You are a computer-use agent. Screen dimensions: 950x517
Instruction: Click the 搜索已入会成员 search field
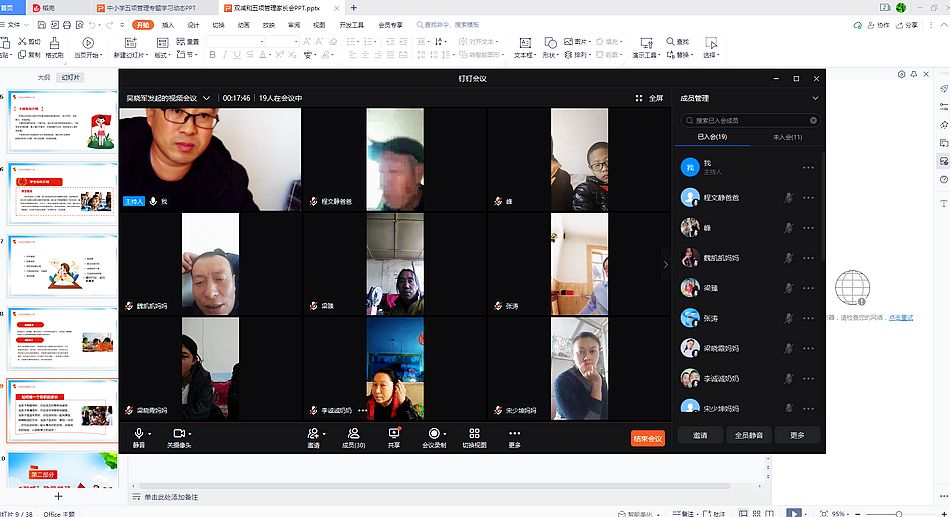(748, 120)
